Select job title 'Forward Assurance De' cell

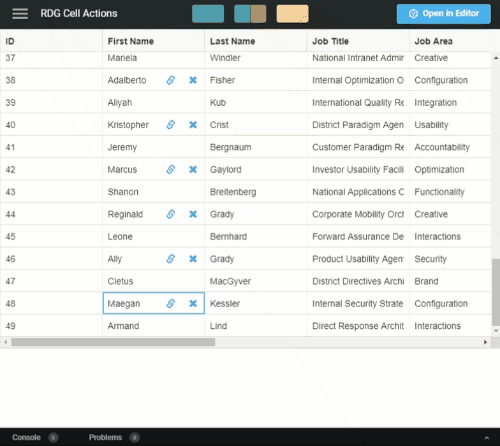358,236
